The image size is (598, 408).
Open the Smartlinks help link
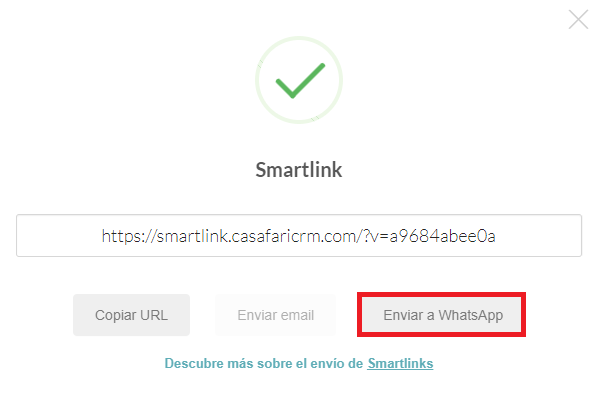pyautogui.click(x=400, y=363)
